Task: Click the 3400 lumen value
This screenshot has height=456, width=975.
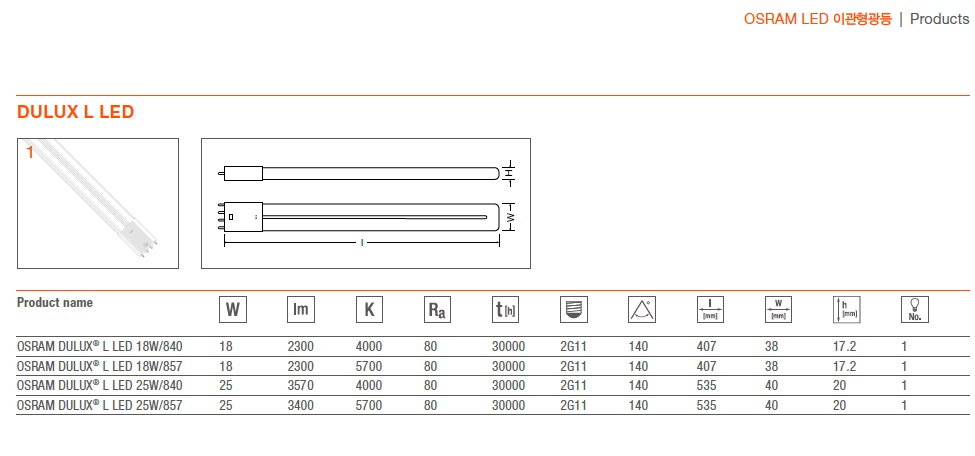Action: tap(301, 406)
